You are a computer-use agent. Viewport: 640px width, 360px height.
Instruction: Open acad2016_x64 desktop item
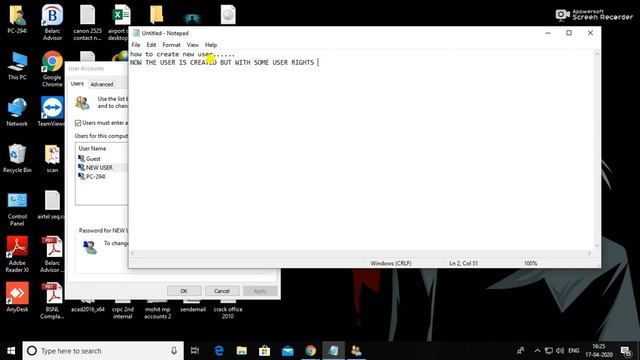click(x=87, y=306)
